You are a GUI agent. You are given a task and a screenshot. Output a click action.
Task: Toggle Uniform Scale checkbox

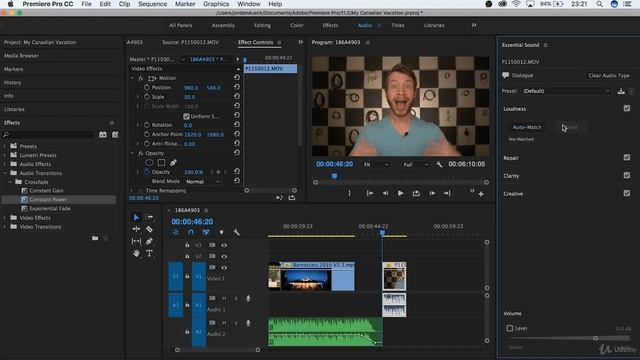coord(186,116)
